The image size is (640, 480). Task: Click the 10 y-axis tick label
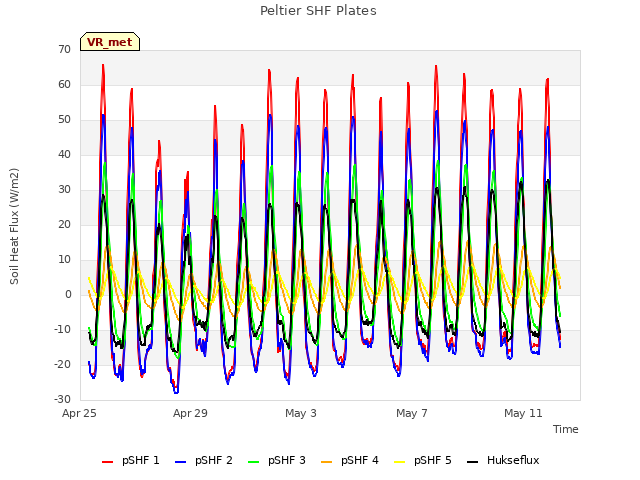(x=64, y=260)
